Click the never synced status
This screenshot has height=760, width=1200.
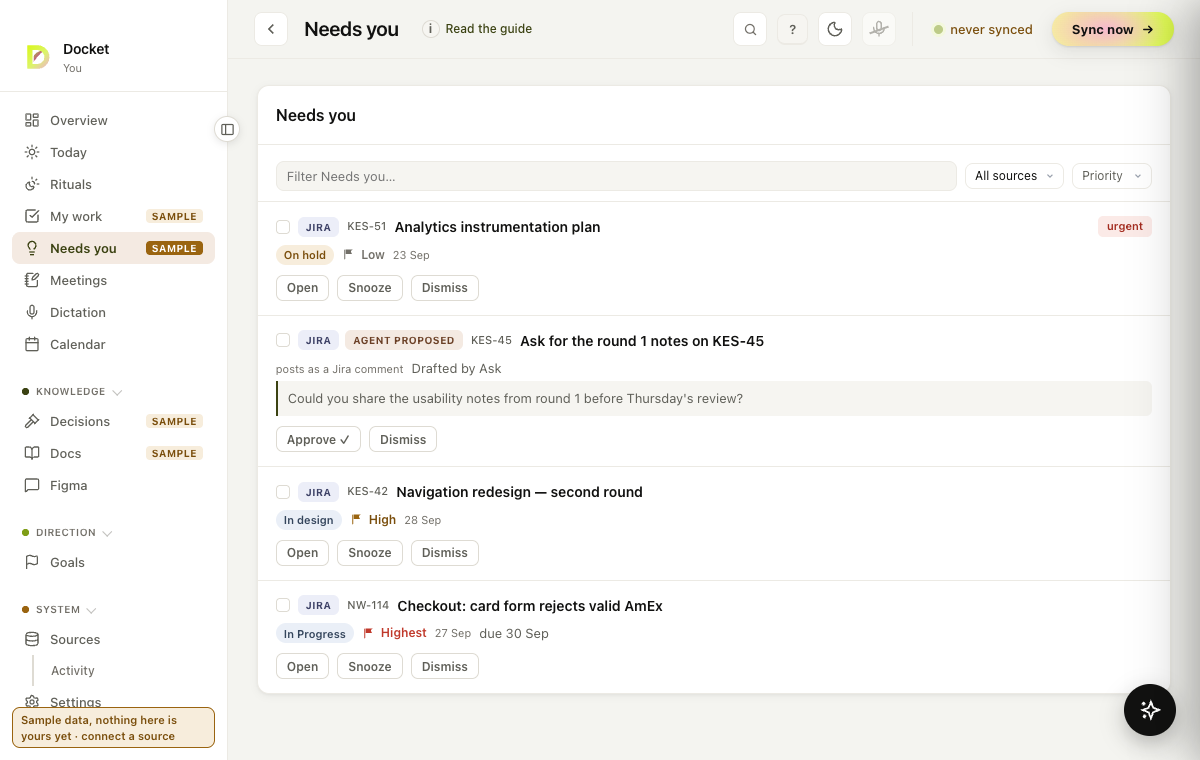983,29
